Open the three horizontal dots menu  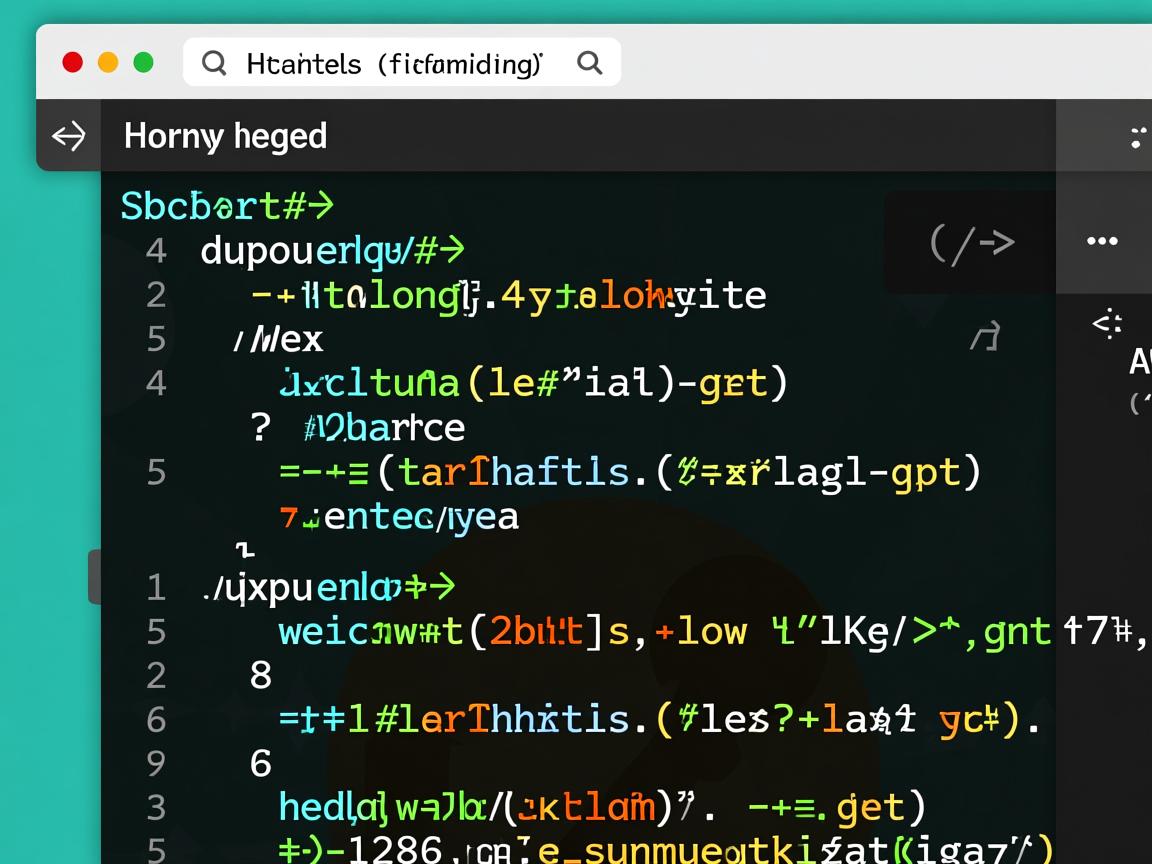(1102, 241)
